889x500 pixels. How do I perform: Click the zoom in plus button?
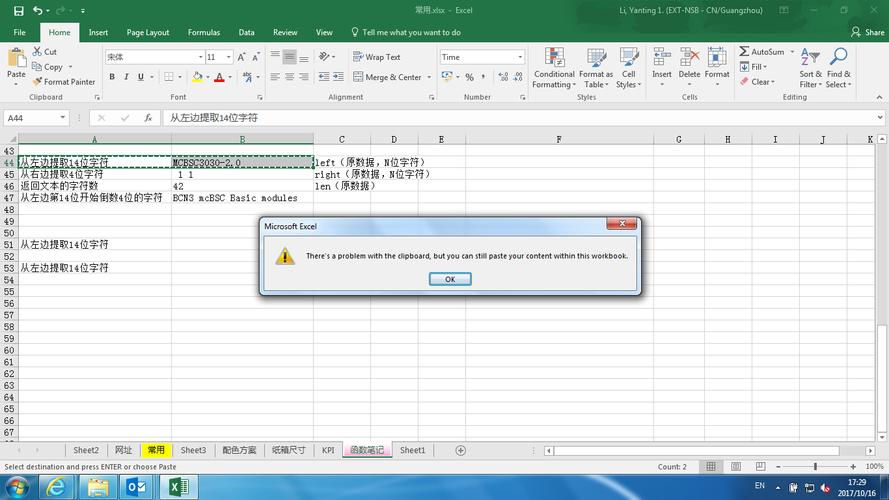click(853, 467)
